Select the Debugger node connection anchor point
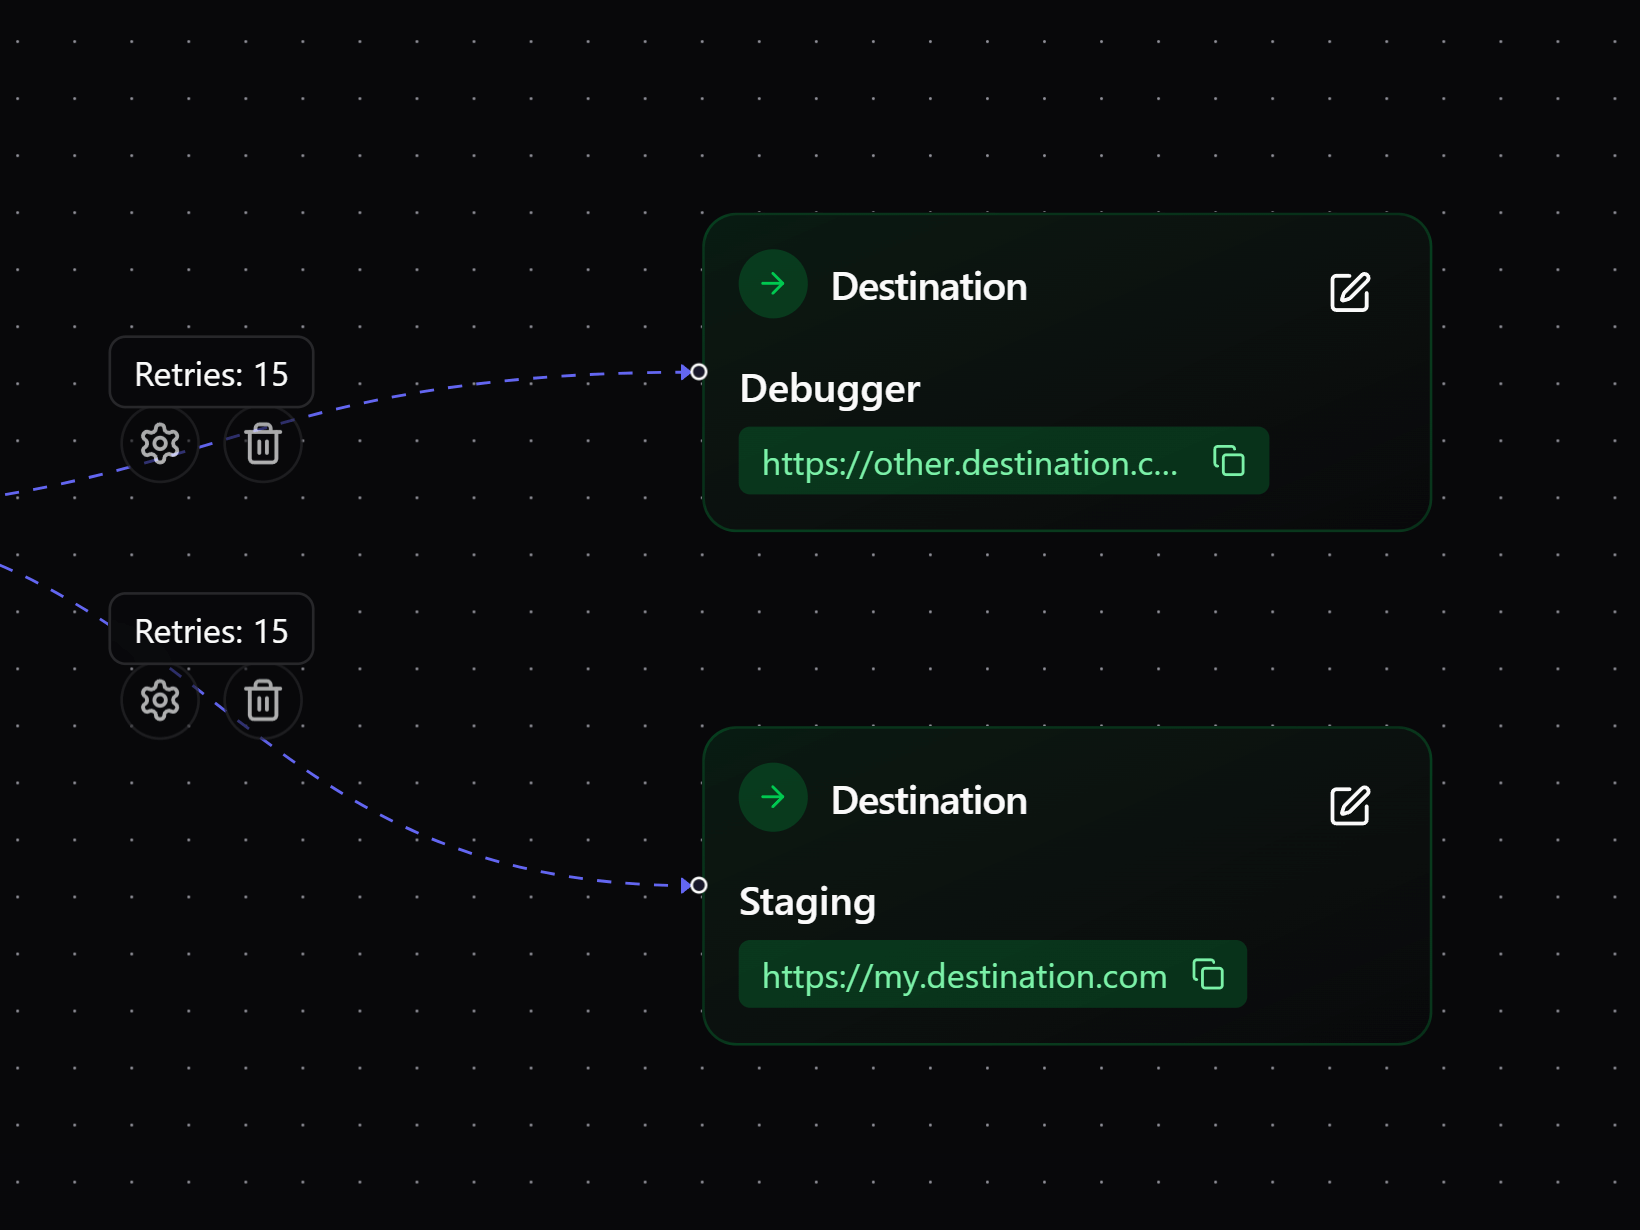 pyautogui.click(x=698, y=371)
